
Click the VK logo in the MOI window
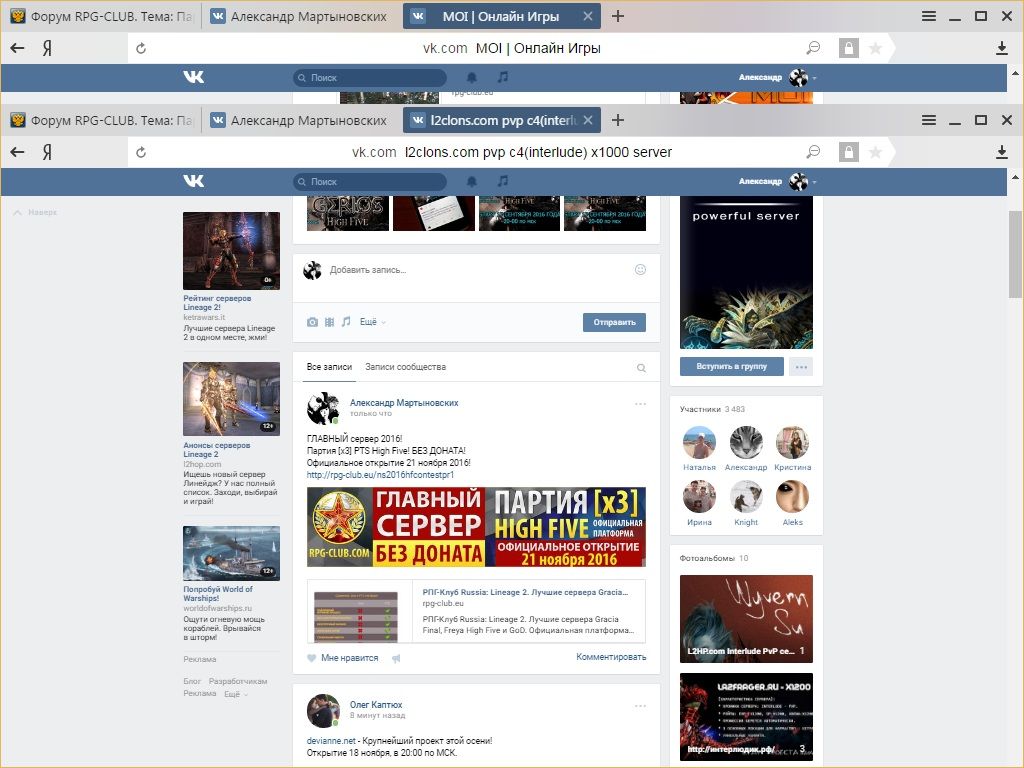coord(193,76)
